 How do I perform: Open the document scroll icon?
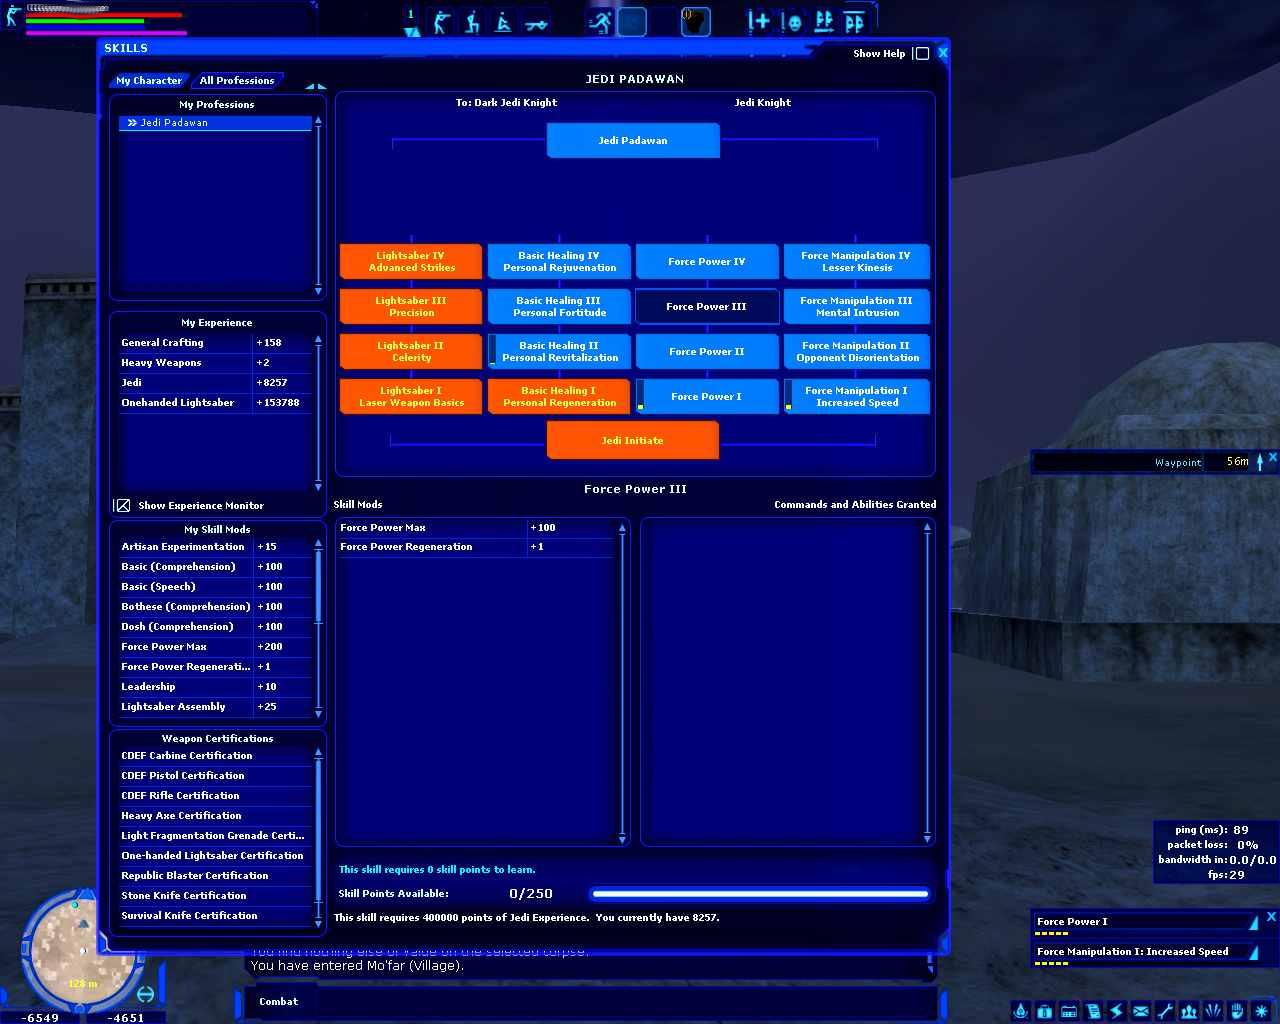click(x=1092, y=1011)
